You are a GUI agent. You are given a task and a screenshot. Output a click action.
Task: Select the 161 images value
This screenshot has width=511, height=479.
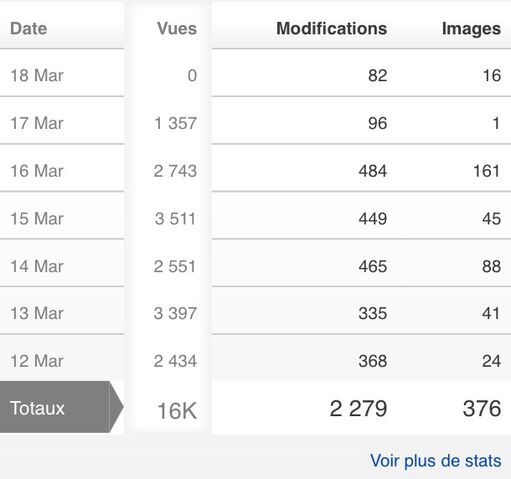coord(487,171)
